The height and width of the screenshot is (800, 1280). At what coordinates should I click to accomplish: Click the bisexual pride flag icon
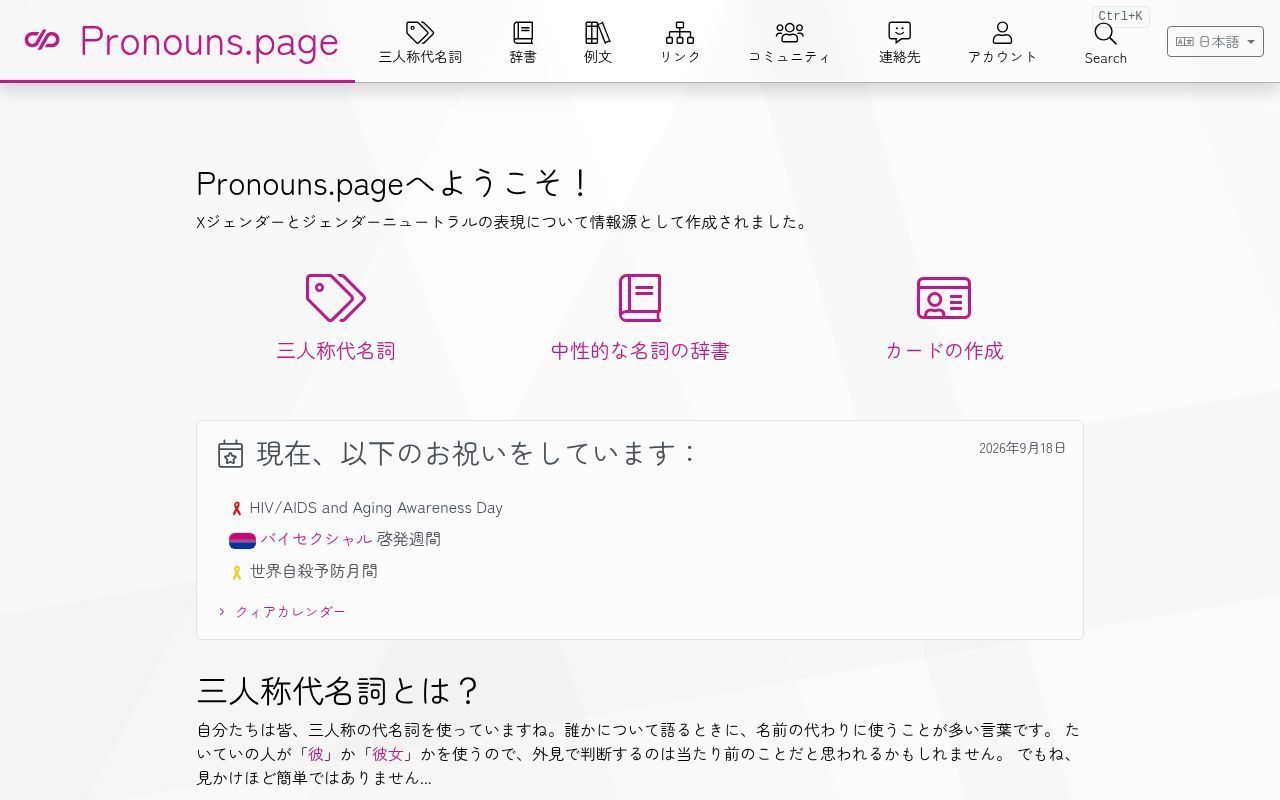pos(243,541)
